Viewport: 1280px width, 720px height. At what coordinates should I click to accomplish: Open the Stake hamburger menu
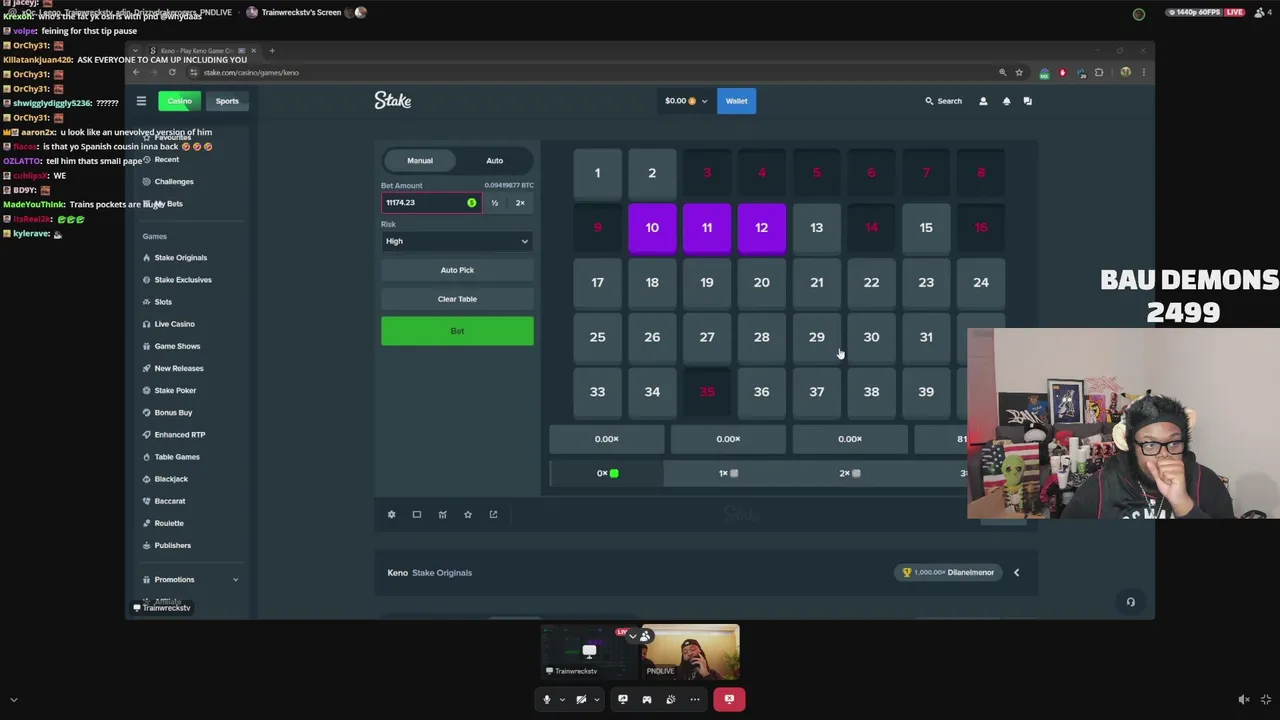(x=141, y=101)
